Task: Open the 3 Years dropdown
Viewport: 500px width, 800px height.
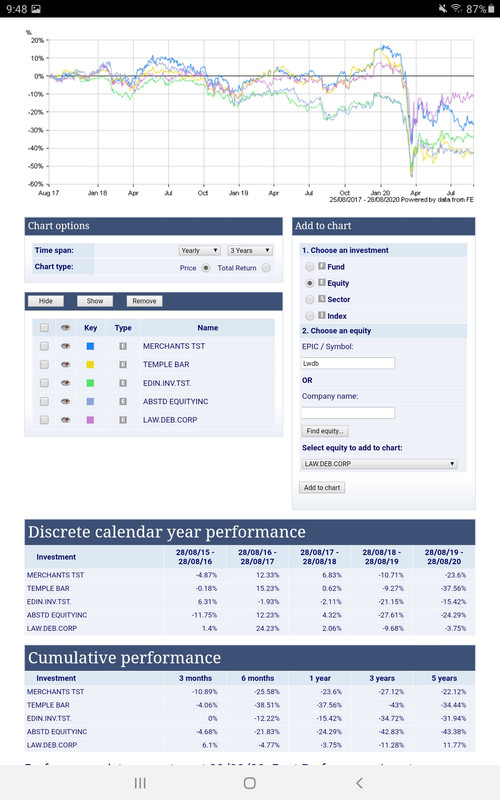Action: 250,251
